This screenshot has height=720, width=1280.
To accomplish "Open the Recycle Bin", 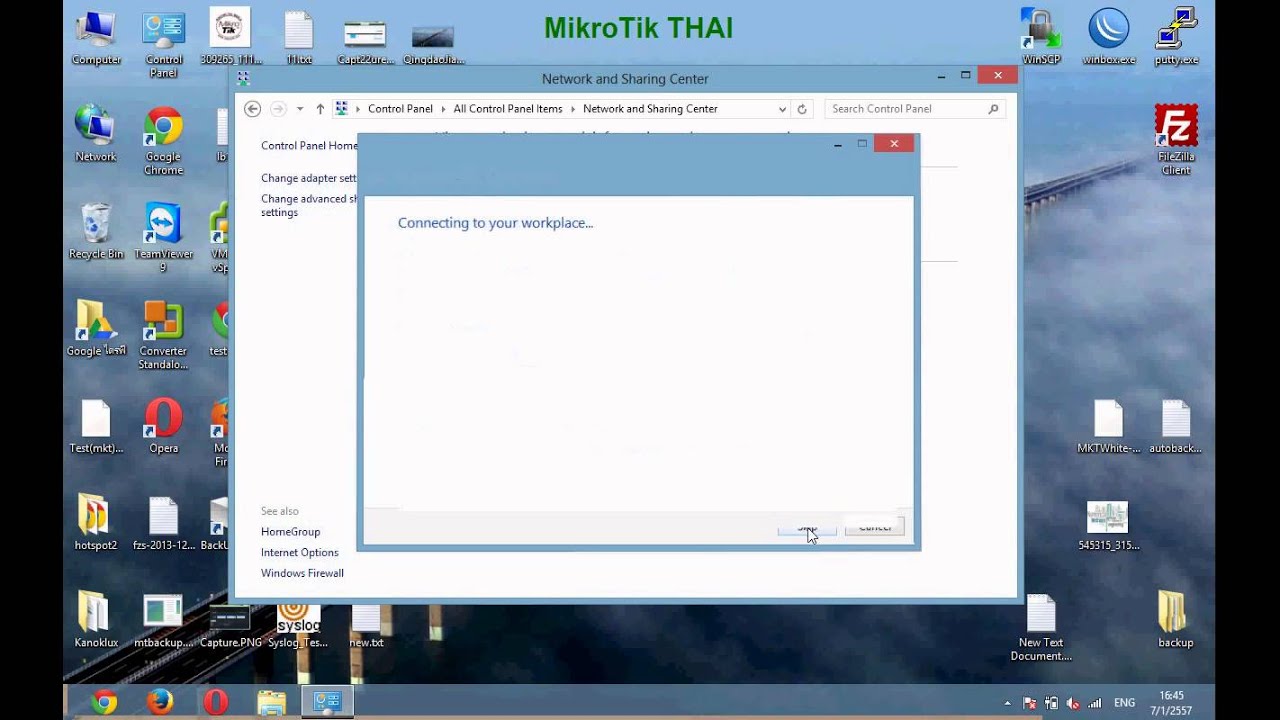I will (x=96, y=231).
